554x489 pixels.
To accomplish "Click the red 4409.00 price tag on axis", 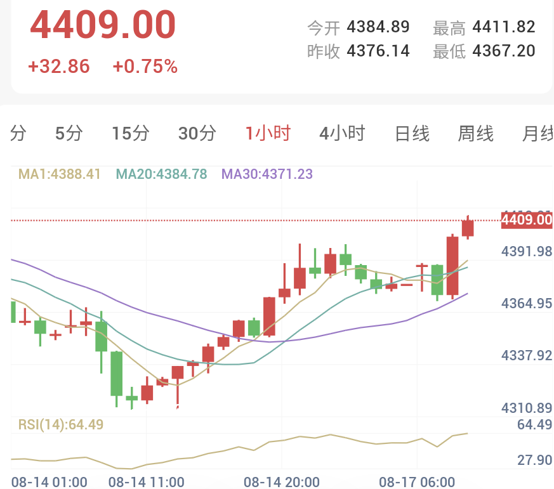I will (x=526, y=220).
